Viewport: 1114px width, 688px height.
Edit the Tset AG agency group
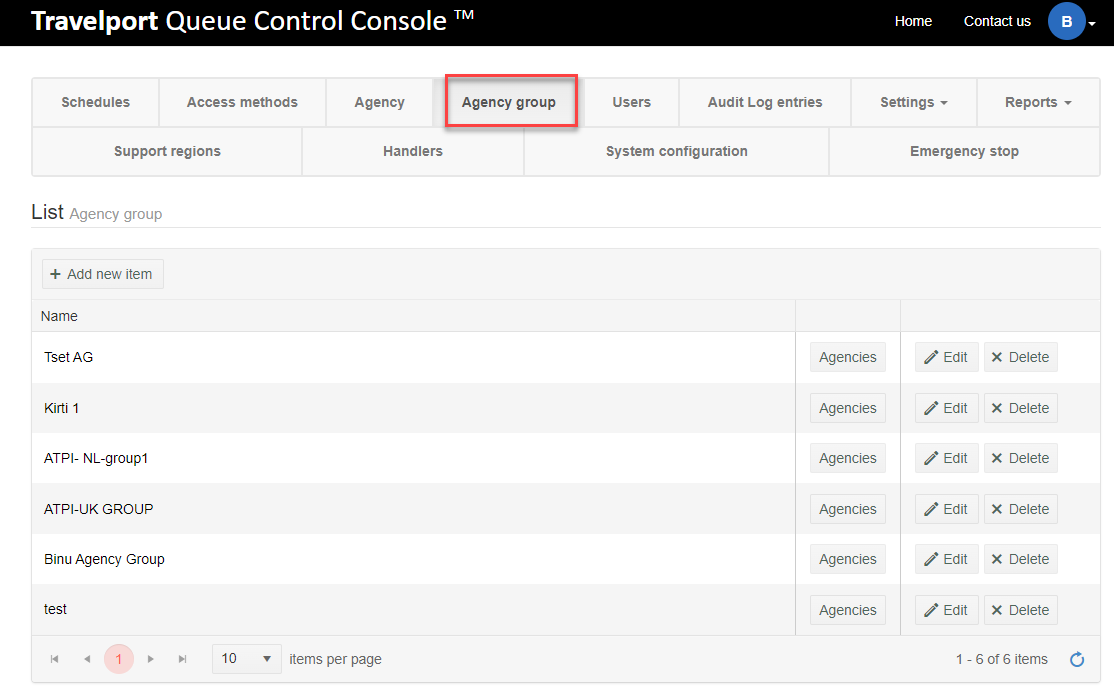(x=946, y=357)
